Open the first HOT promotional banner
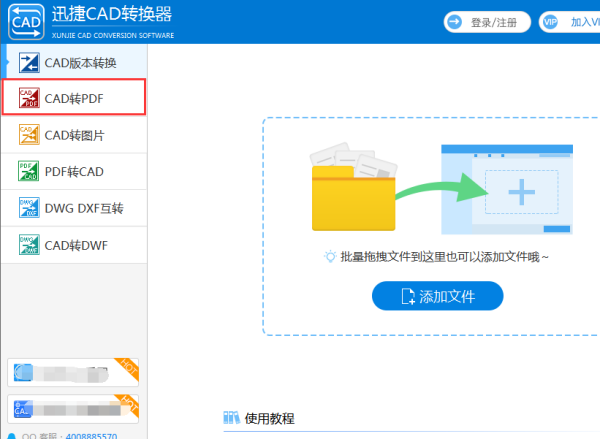 (73, 372)
